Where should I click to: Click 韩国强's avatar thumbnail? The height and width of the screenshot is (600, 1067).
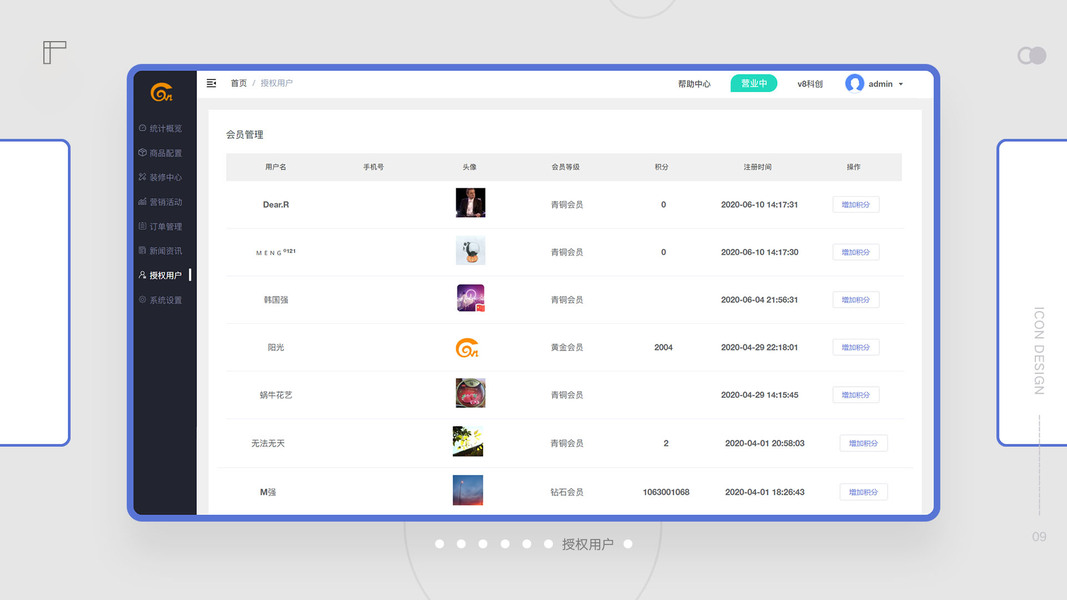tap(470, 298)
